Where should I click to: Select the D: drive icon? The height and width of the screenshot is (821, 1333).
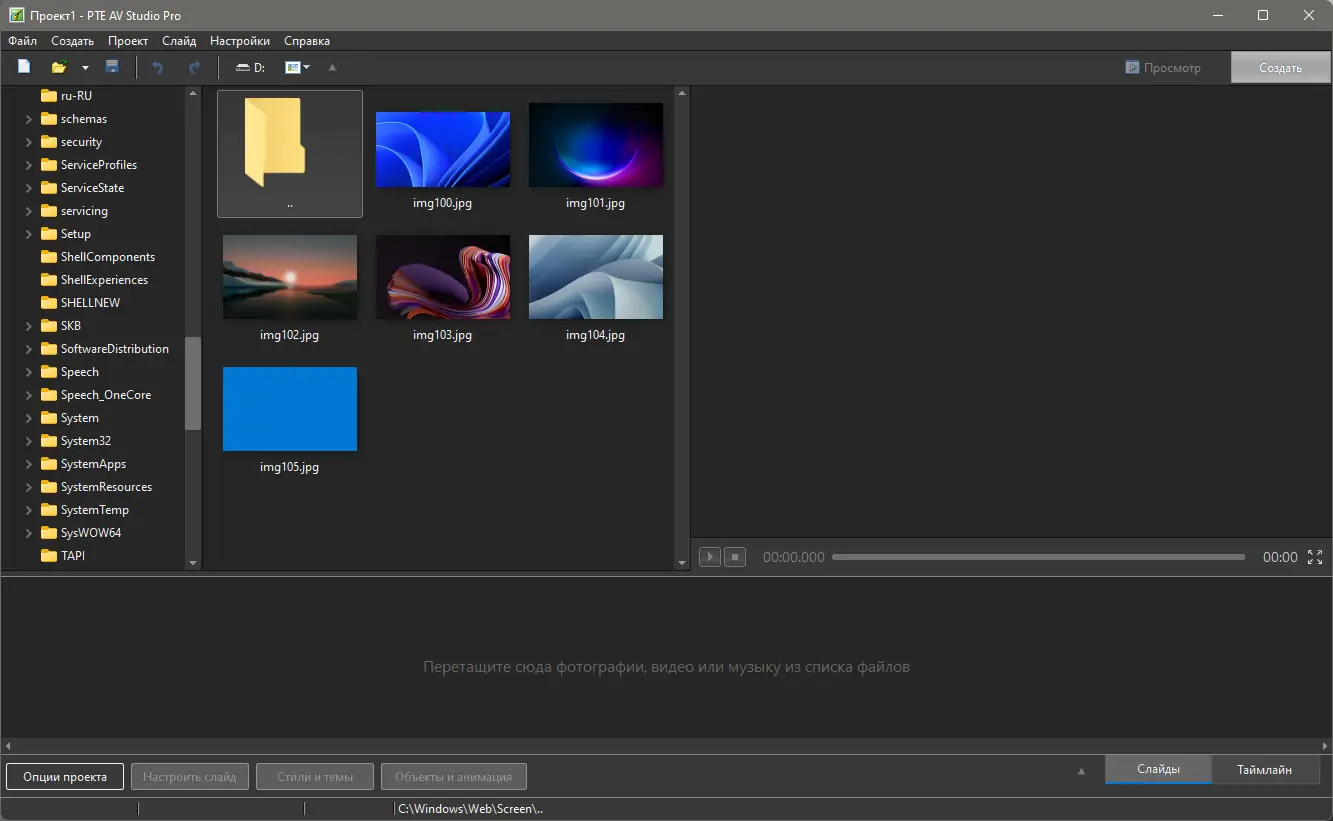(x=249, y=67)
